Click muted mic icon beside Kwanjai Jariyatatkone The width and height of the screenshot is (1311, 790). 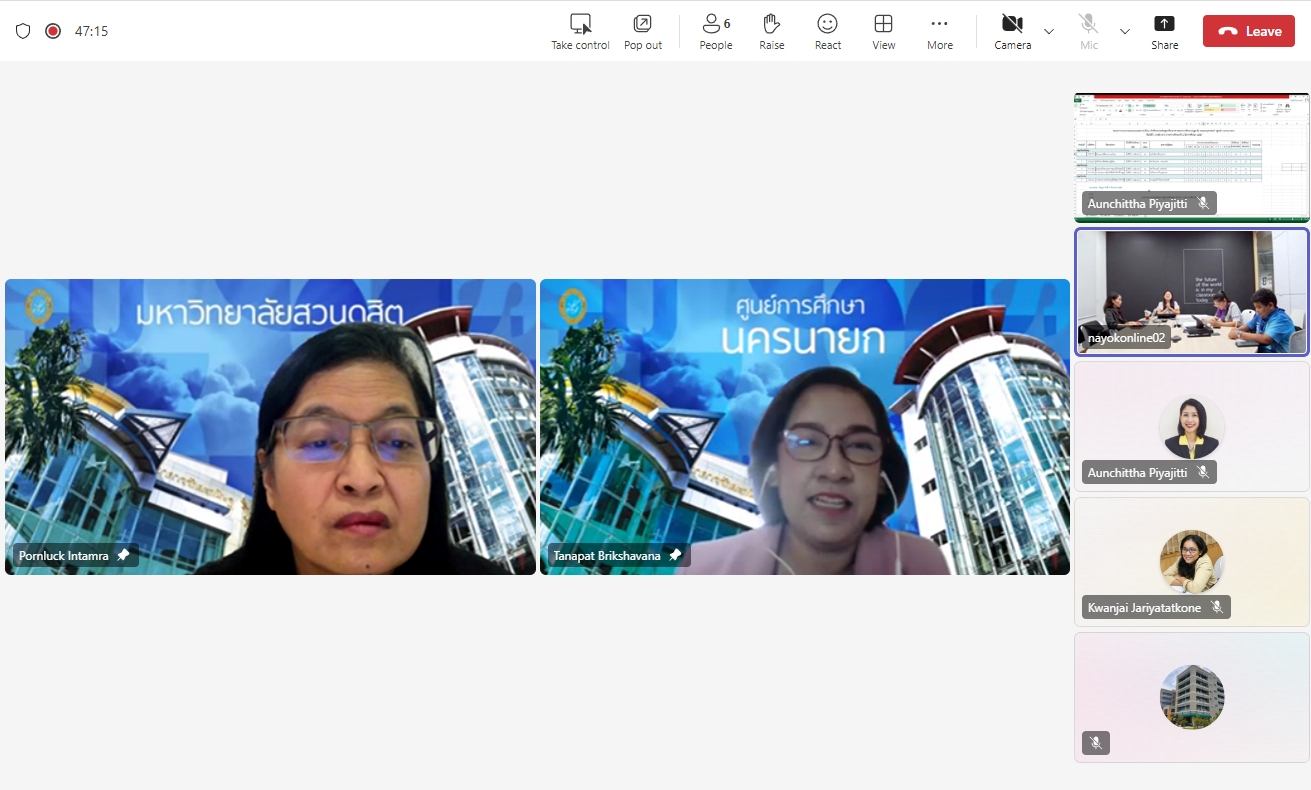(1217, 607)
